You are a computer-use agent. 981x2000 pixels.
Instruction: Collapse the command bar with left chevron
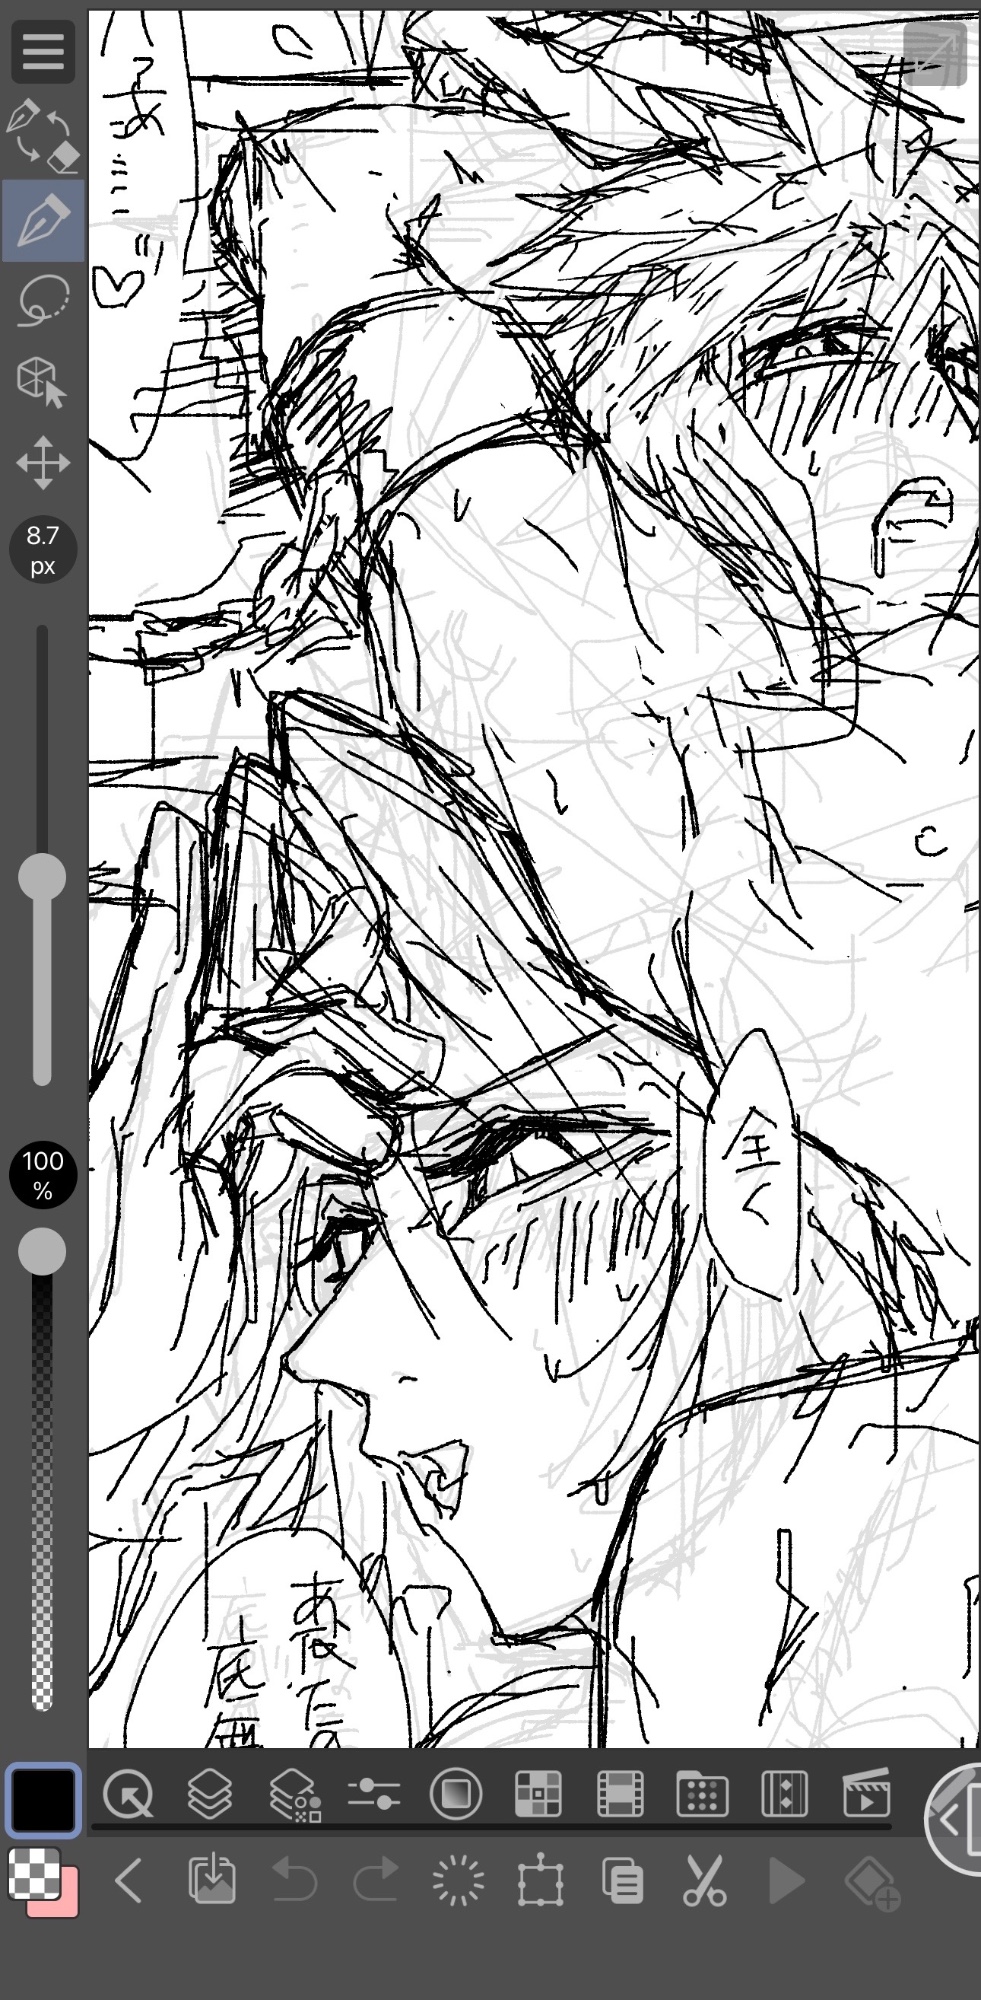(128, 1882)
